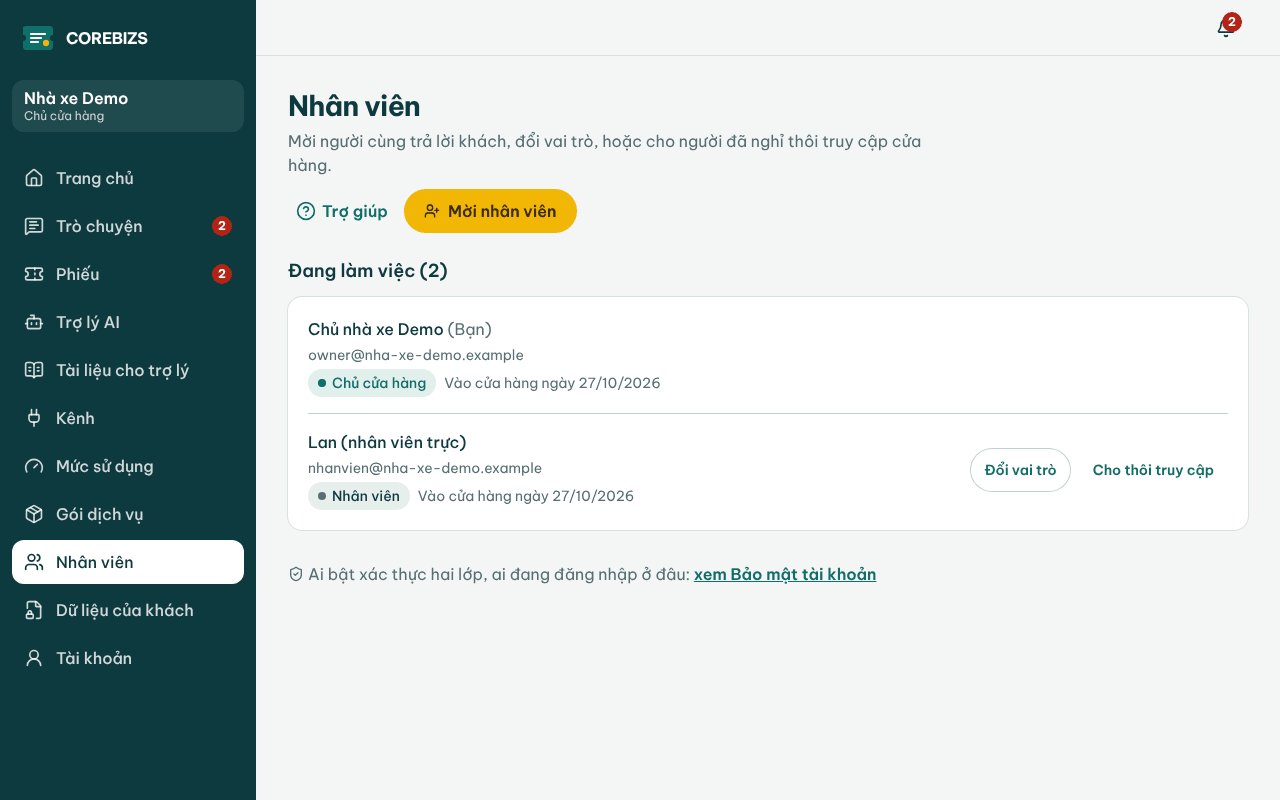1280x800 pixels.
Task: Open the Tài khoản page
Action: pos(128,658)
